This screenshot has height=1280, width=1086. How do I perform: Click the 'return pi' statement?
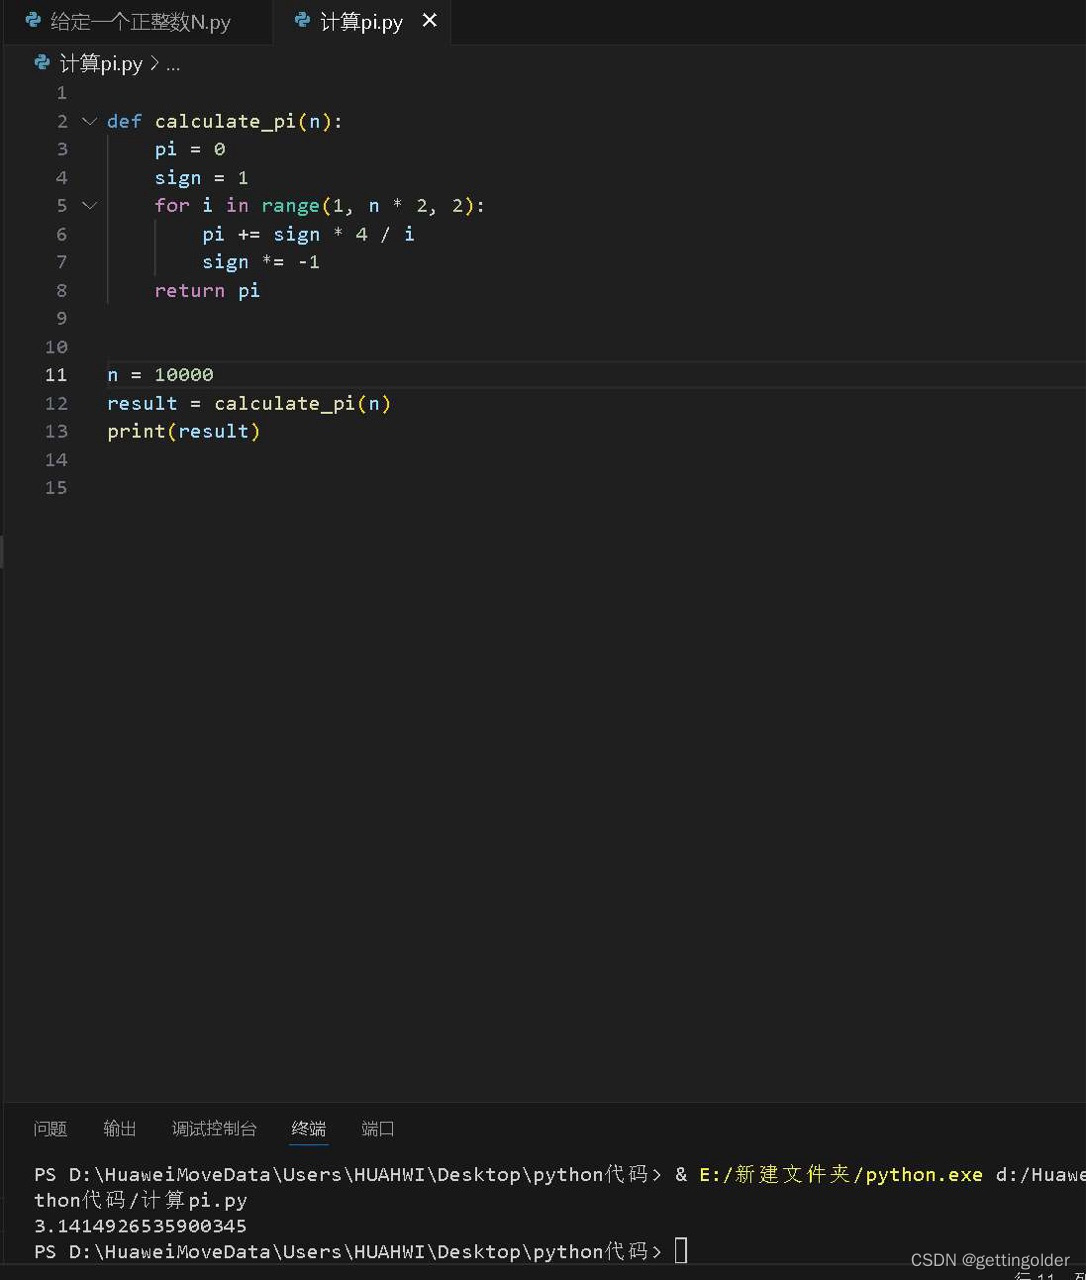coord(207,290)
